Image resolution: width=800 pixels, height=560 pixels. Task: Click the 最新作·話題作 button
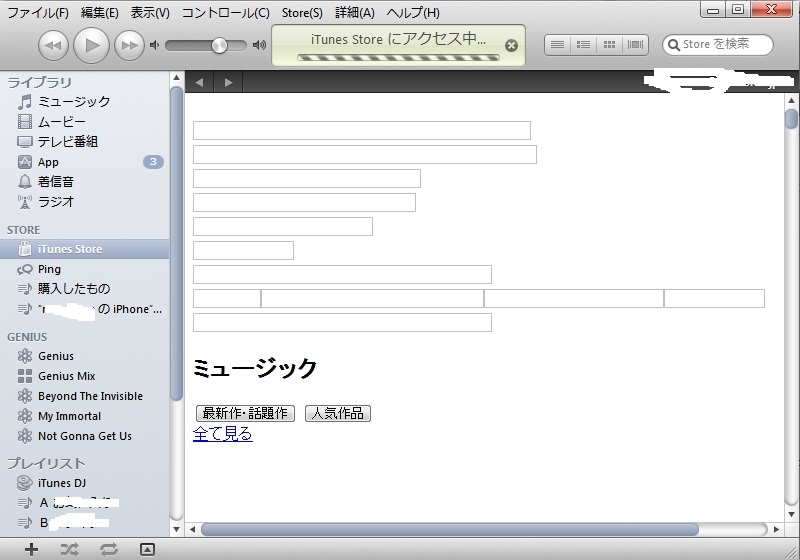click(245, 413)
